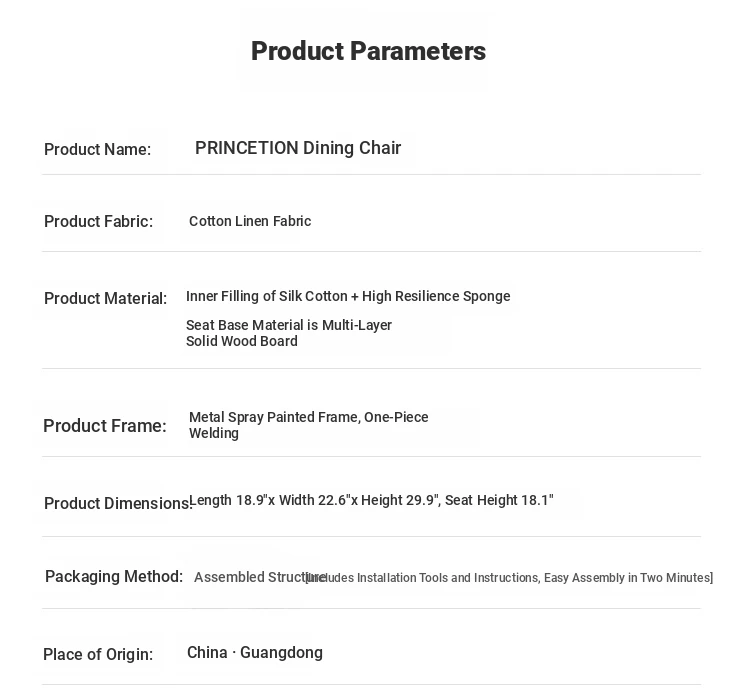Select the Place of Origin label

coord(97,655)
